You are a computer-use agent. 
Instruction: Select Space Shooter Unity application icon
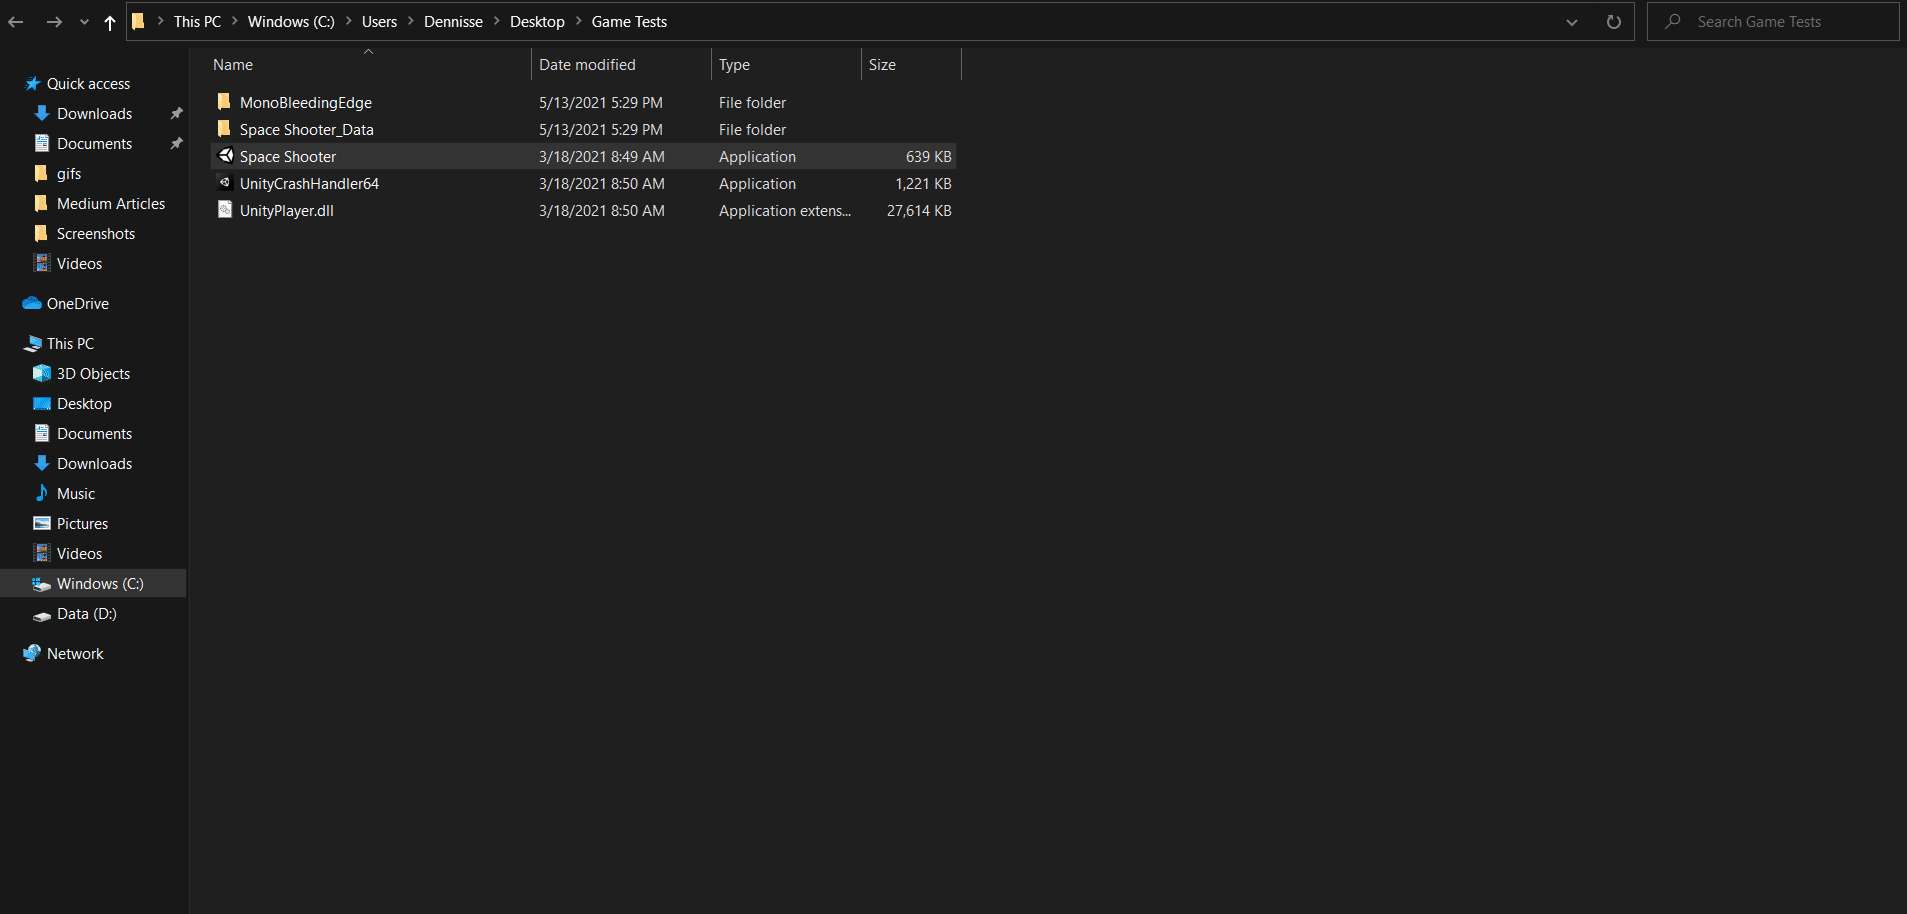(226, 156)
